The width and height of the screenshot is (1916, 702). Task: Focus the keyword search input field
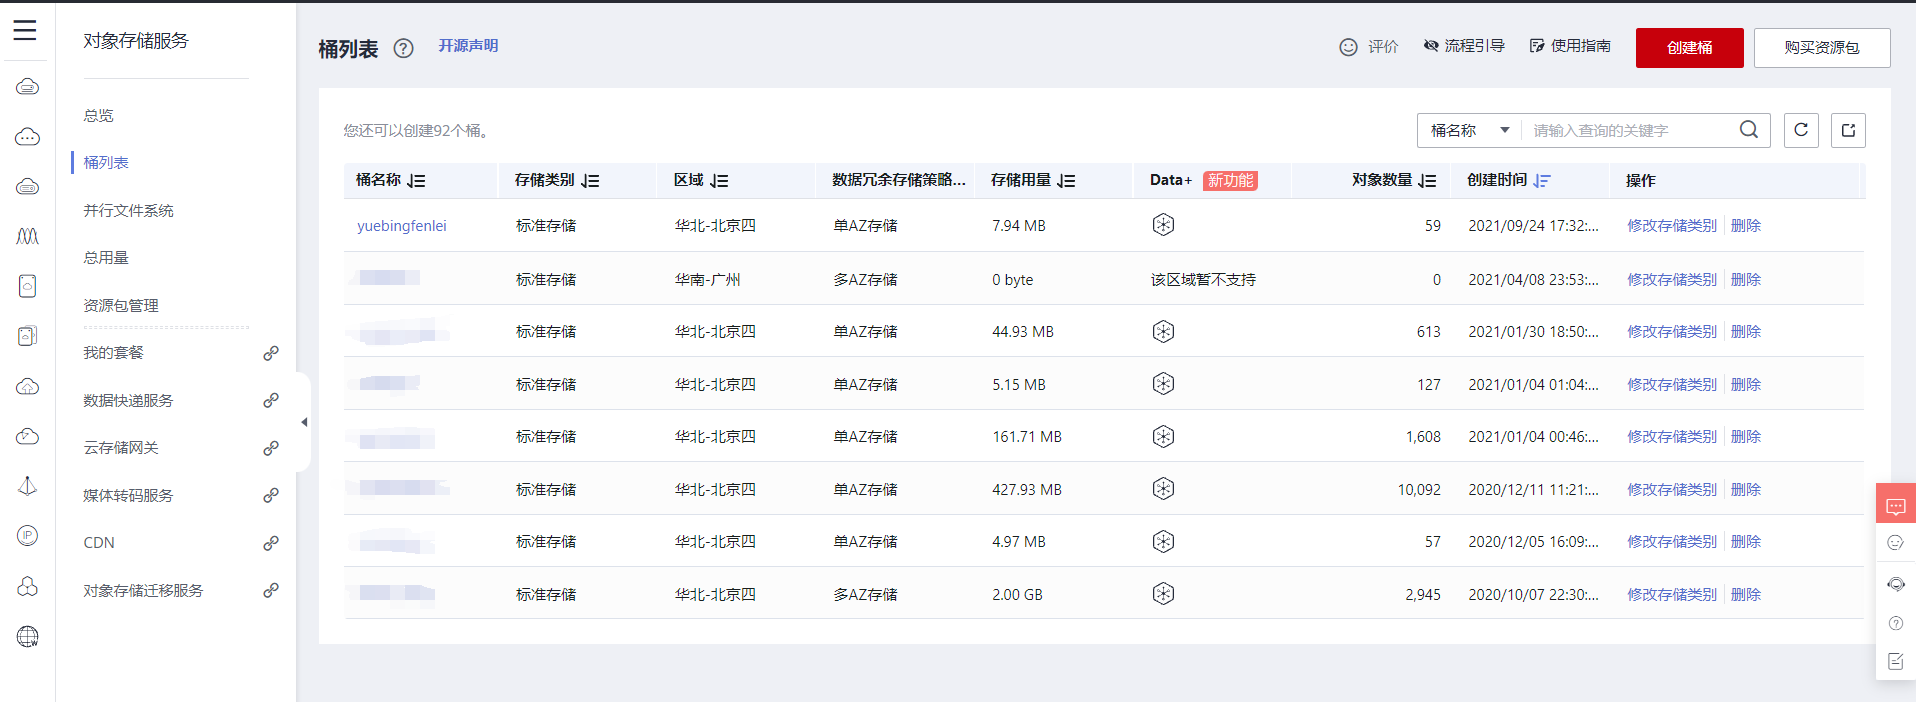coord(1630,131)
